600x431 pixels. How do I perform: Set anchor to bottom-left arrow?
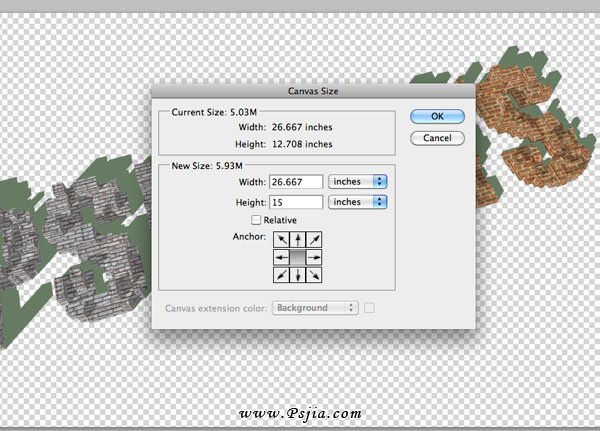click(x=282, y=273)
